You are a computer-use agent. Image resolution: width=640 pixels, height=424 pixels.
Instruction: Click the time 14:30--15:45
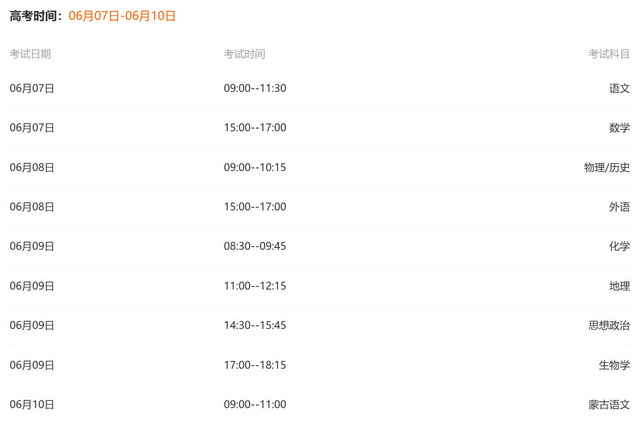coord(255,325)
